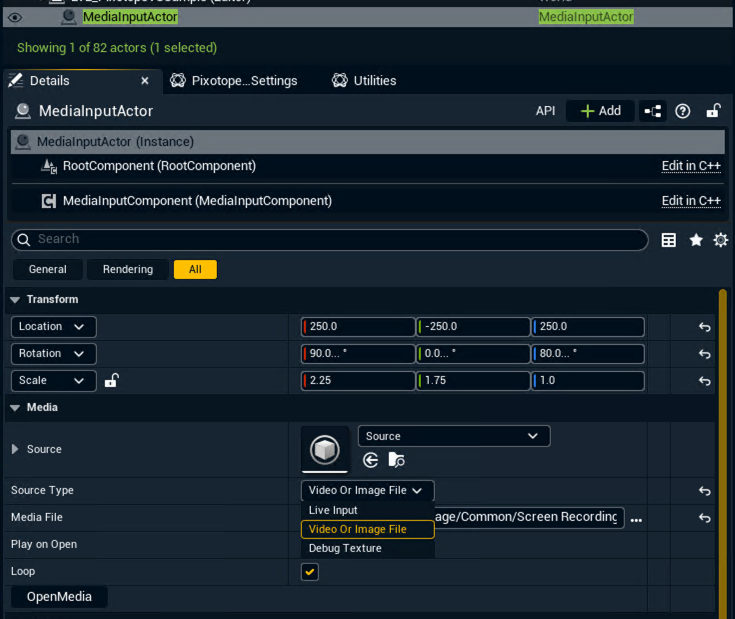The image size is (735, 619).
Task: Toggle visibility eye of MediaInputActor row
Action: coord(15,18)
